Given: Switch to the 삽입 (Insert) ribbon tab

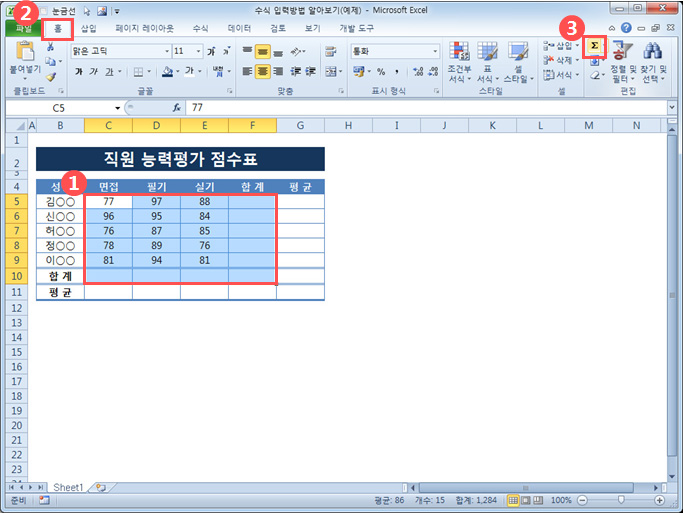Looking at the screenshot, I should pos(89,29).
